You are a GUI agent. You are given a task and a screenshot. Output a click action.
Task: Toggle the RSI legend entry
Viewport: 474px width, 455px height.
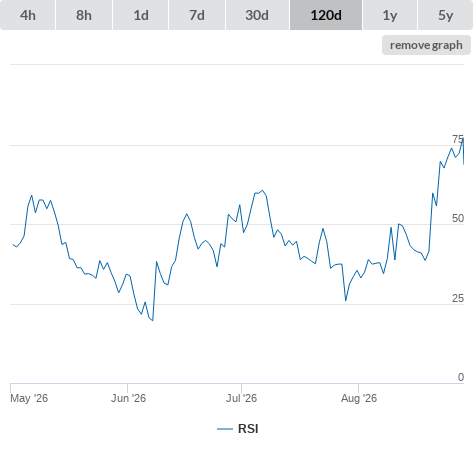pyautogui.click(x=238, y=429)
